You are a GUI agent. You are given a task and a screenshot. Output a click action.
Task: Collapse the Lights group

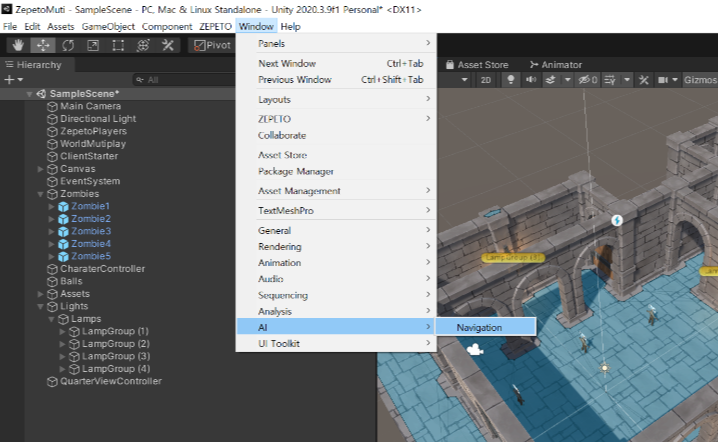[x=40, y=306]
